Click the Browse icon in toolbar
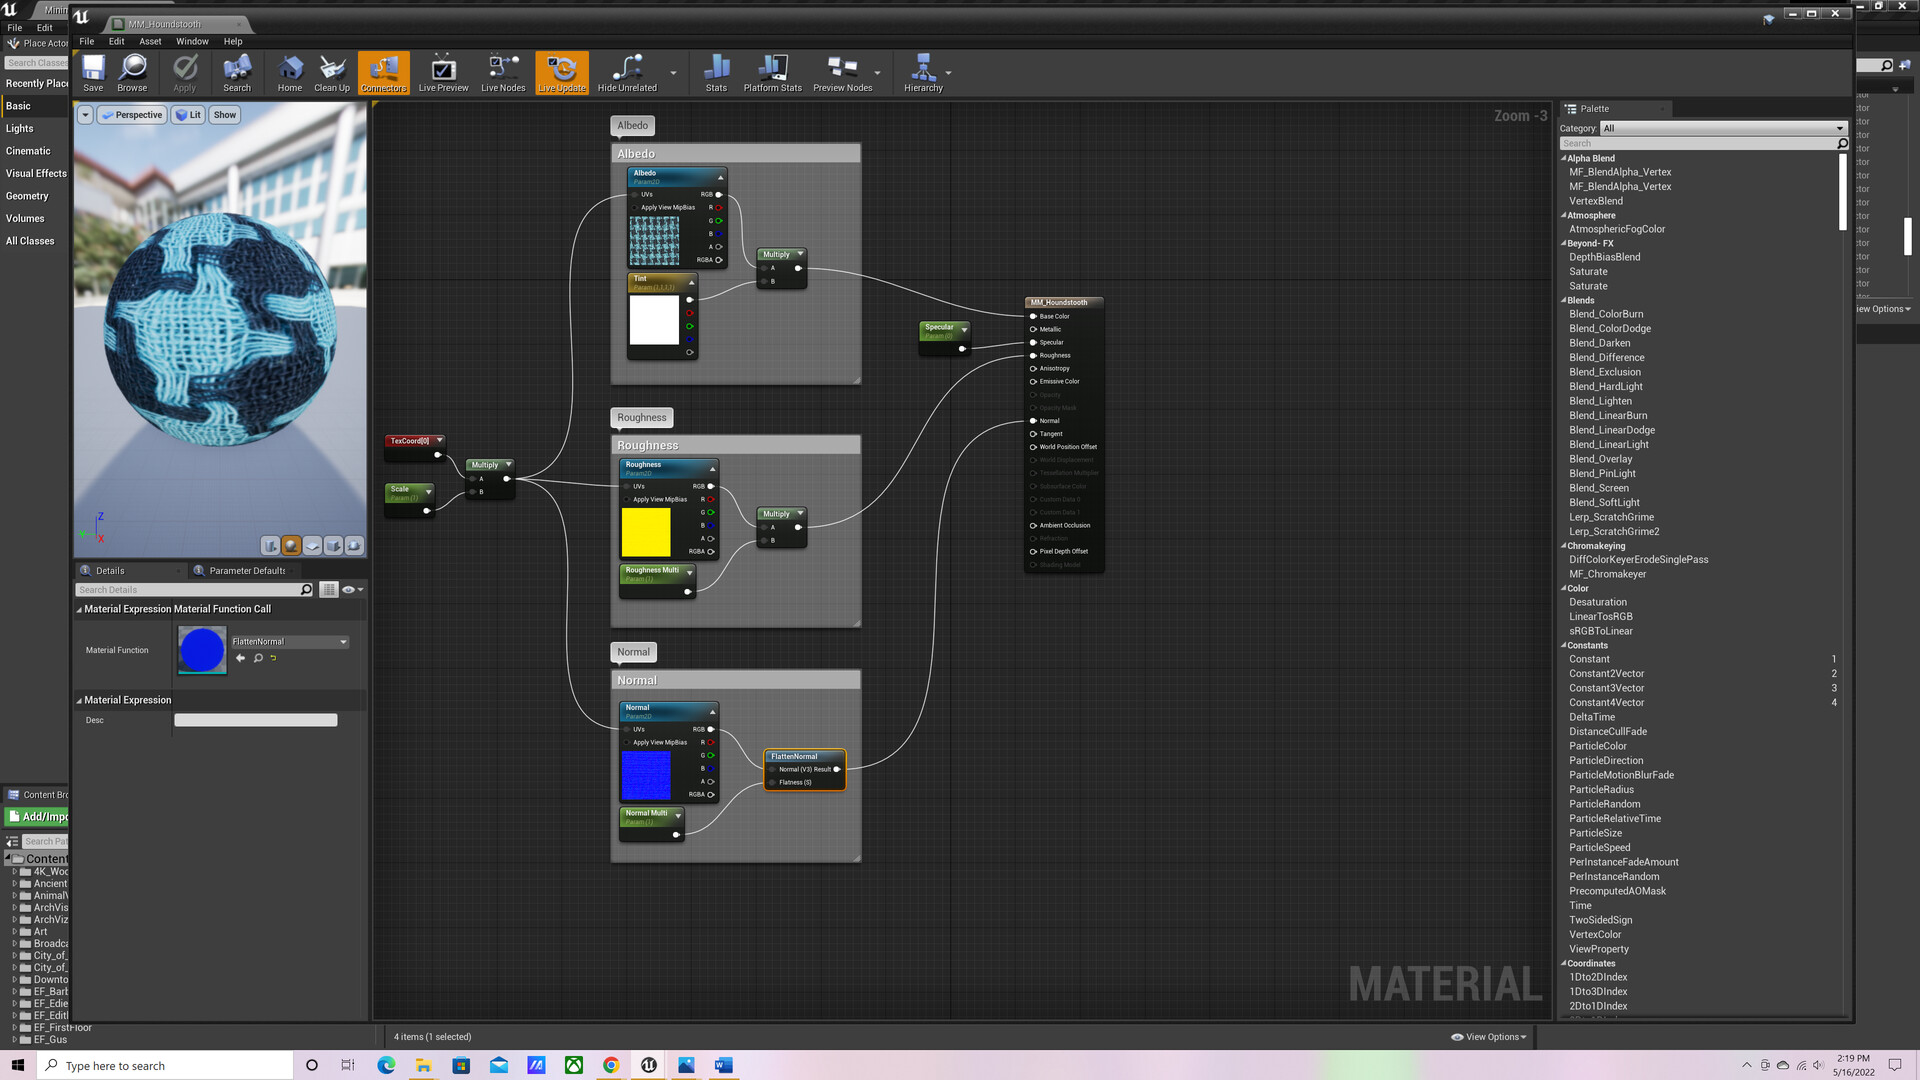Screen dimensions: 1920x1080 pos(132,72)
